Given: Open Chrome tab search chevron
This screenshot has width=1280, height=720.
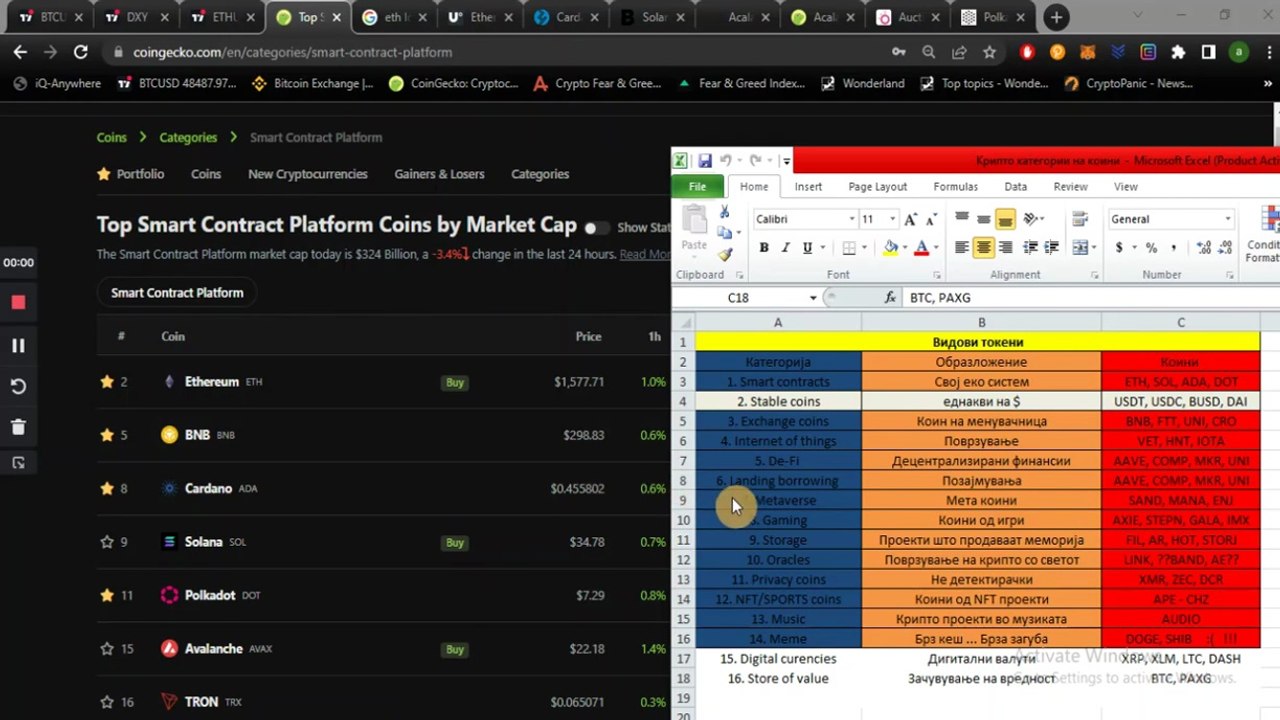Looking at the screenshot, I should click(1138, 15).
